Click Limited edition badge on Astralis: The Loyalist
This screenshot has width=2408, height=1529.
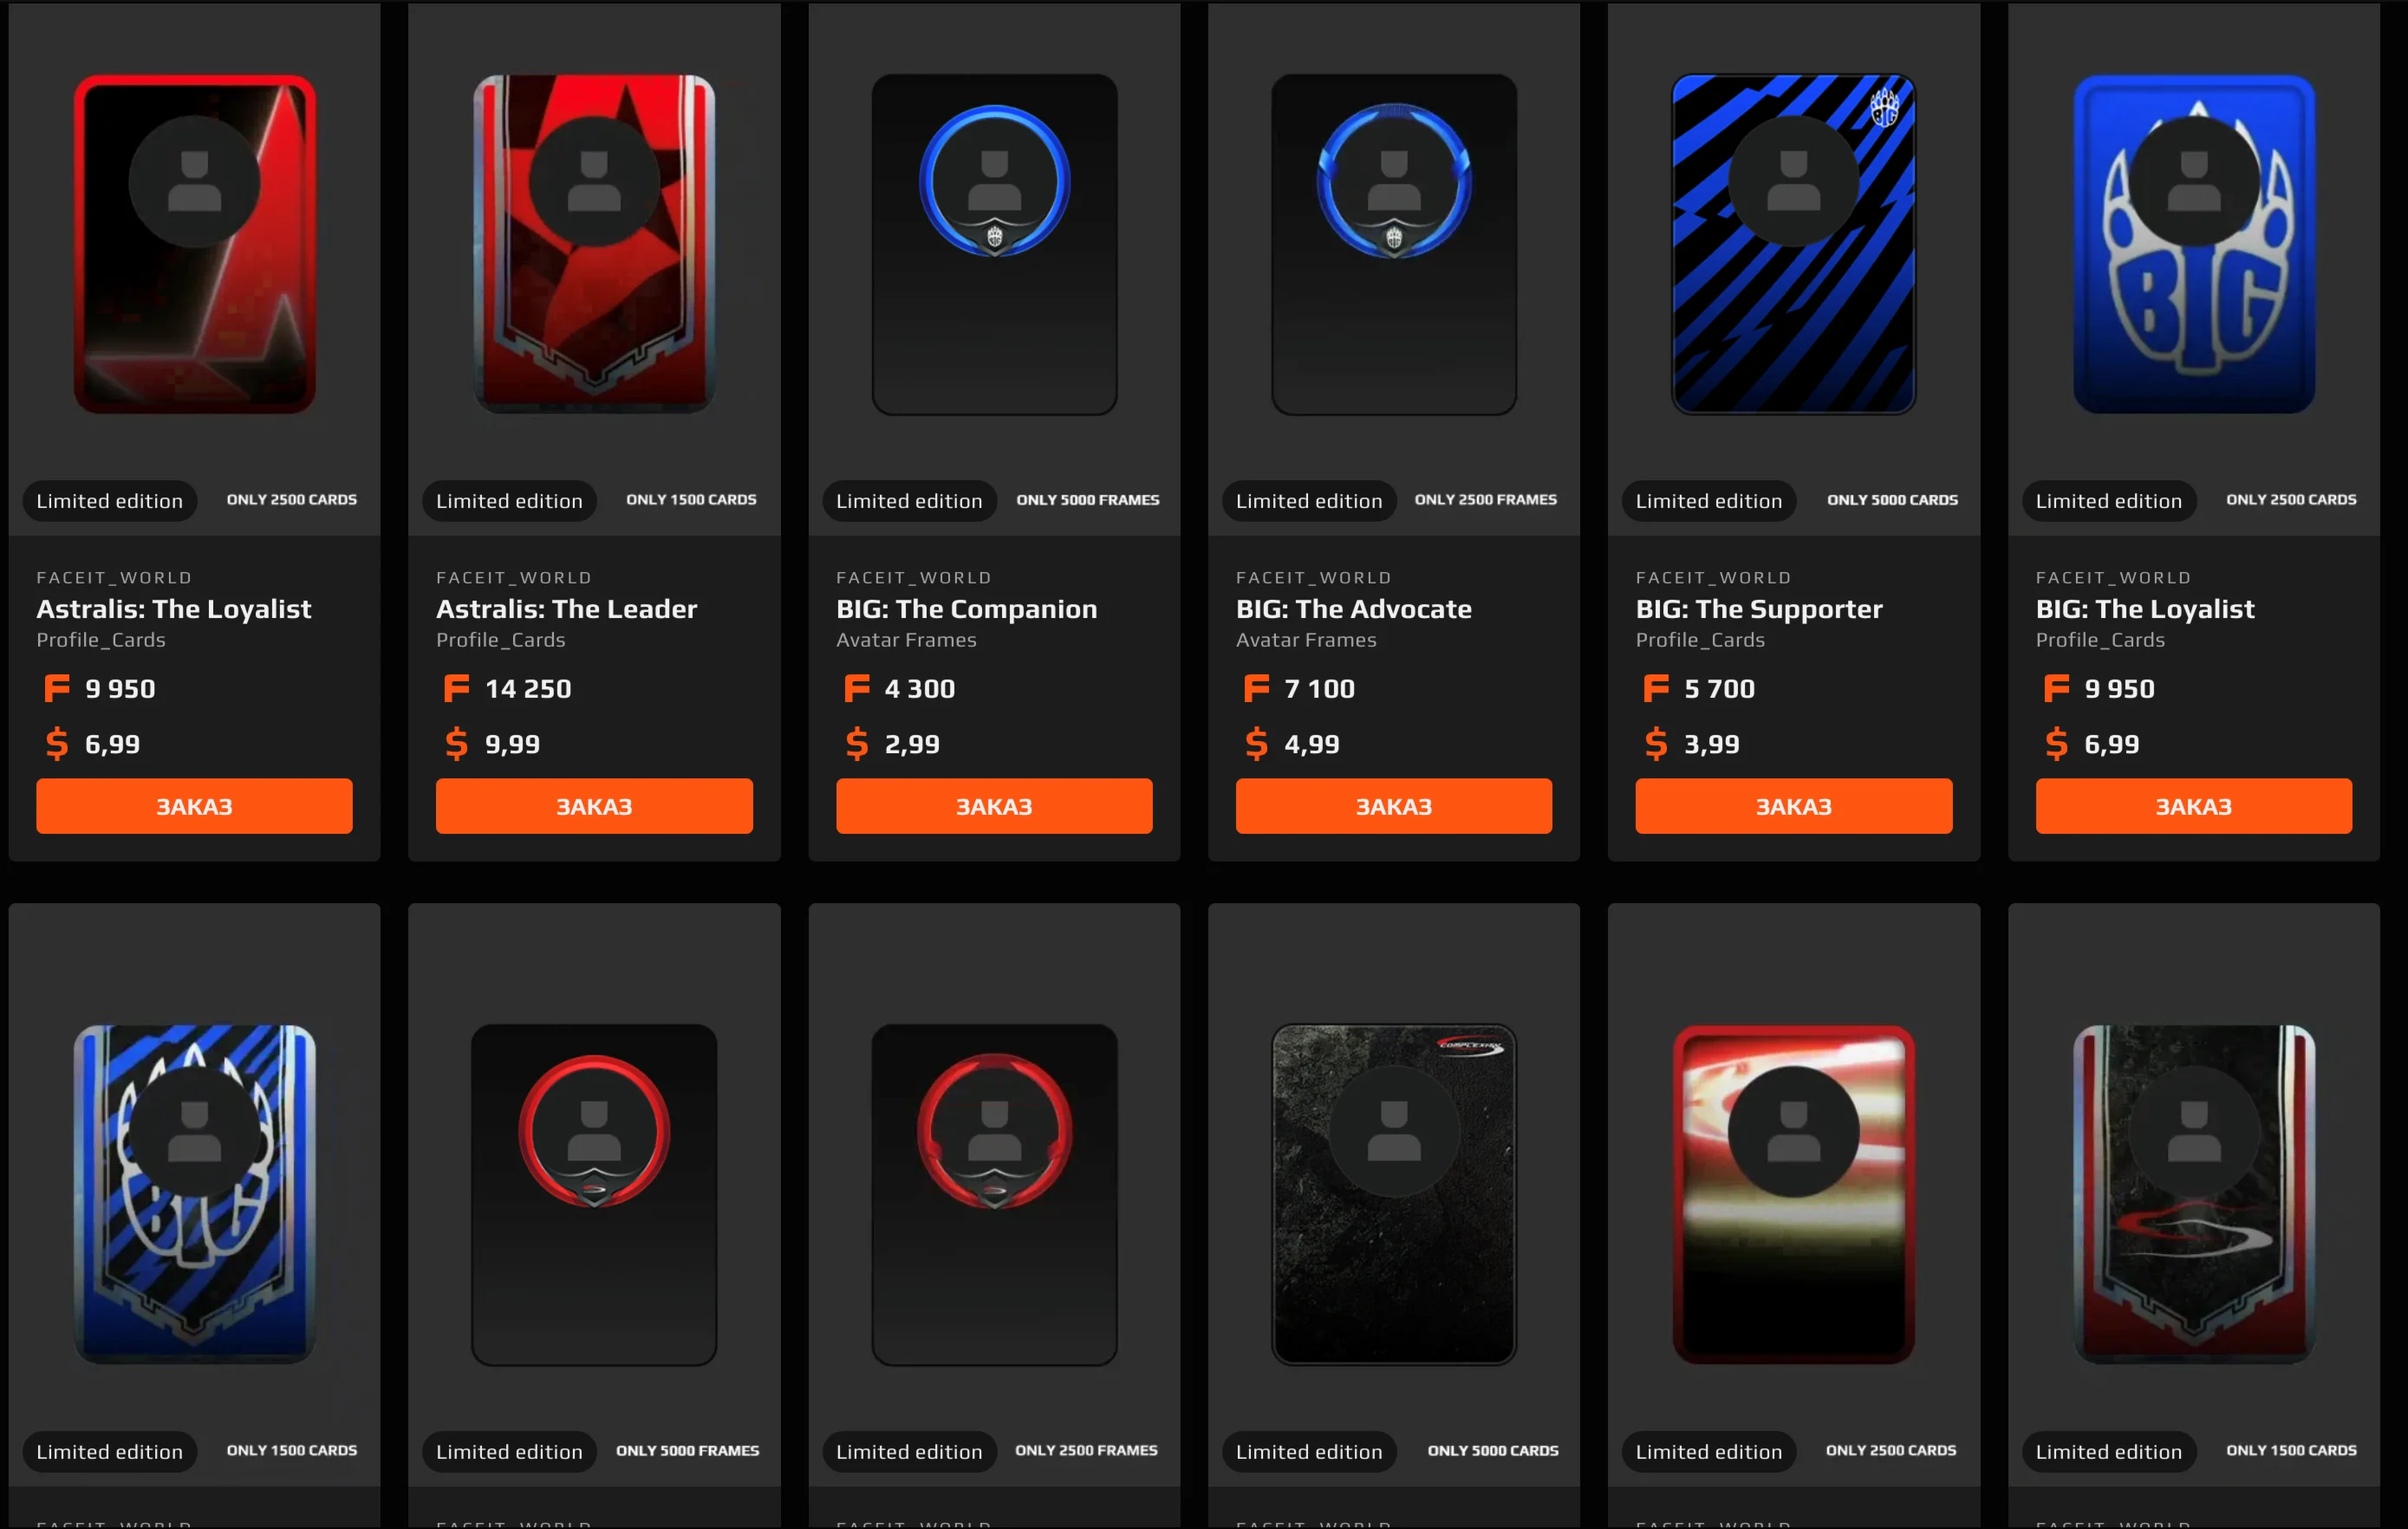(110, 501)
